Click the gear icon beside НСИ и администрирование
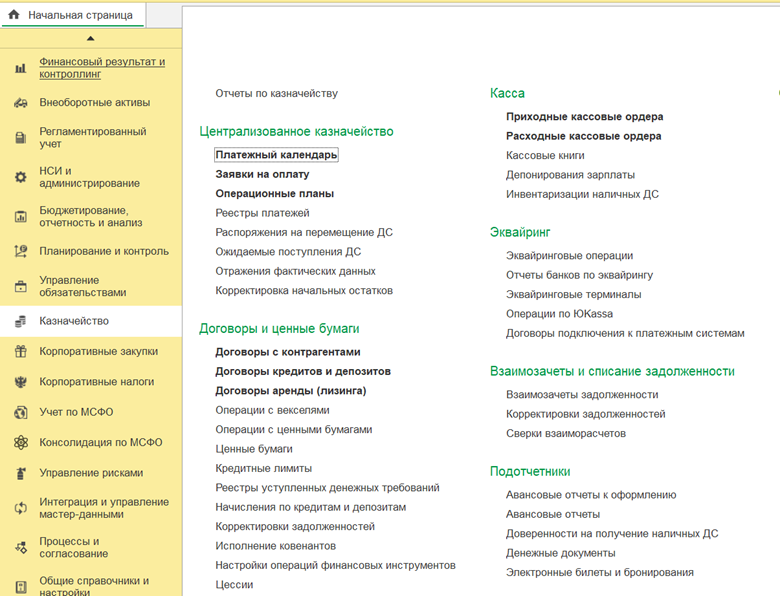780x596 pixels. click(20, 177)
